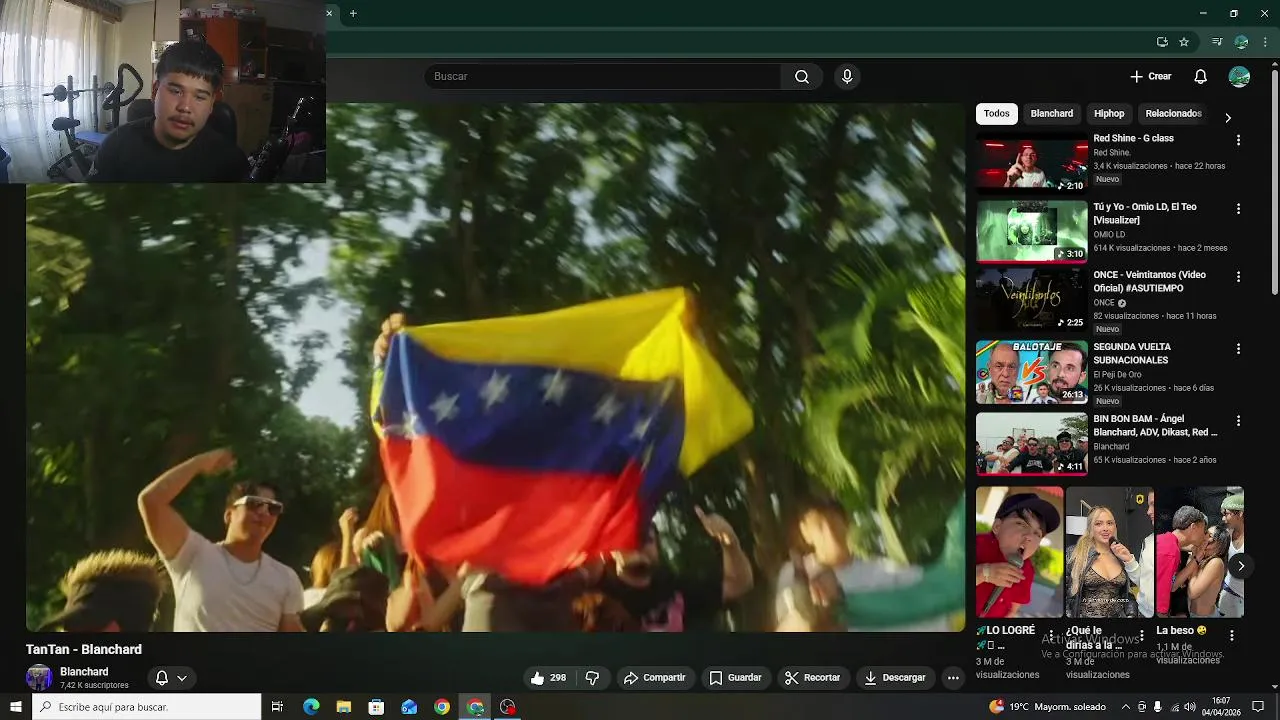
Task: Open ¿Qué le dirías a la short
Action: (1109, 552)
